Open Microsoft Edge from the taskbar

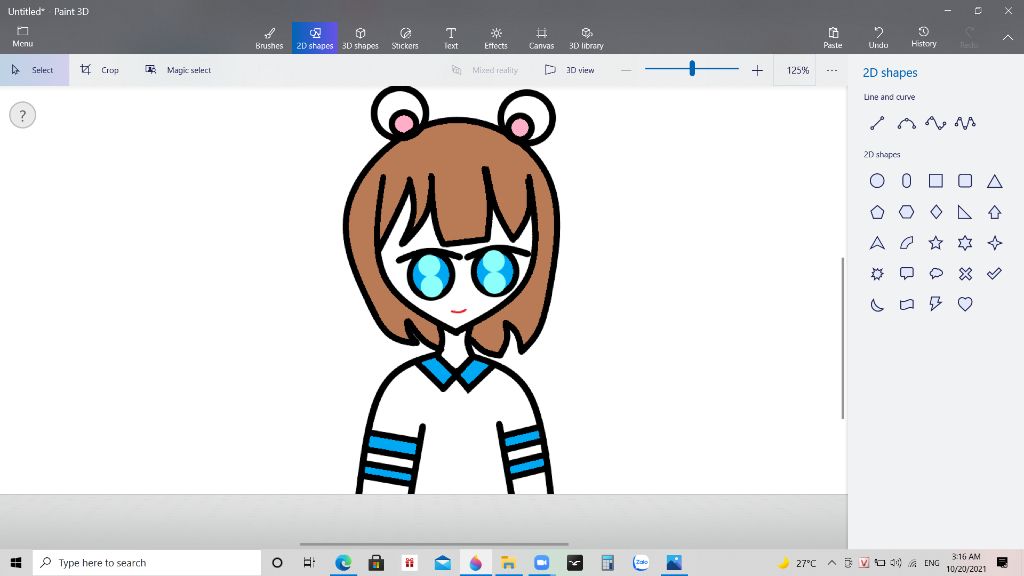coord(343,562)
